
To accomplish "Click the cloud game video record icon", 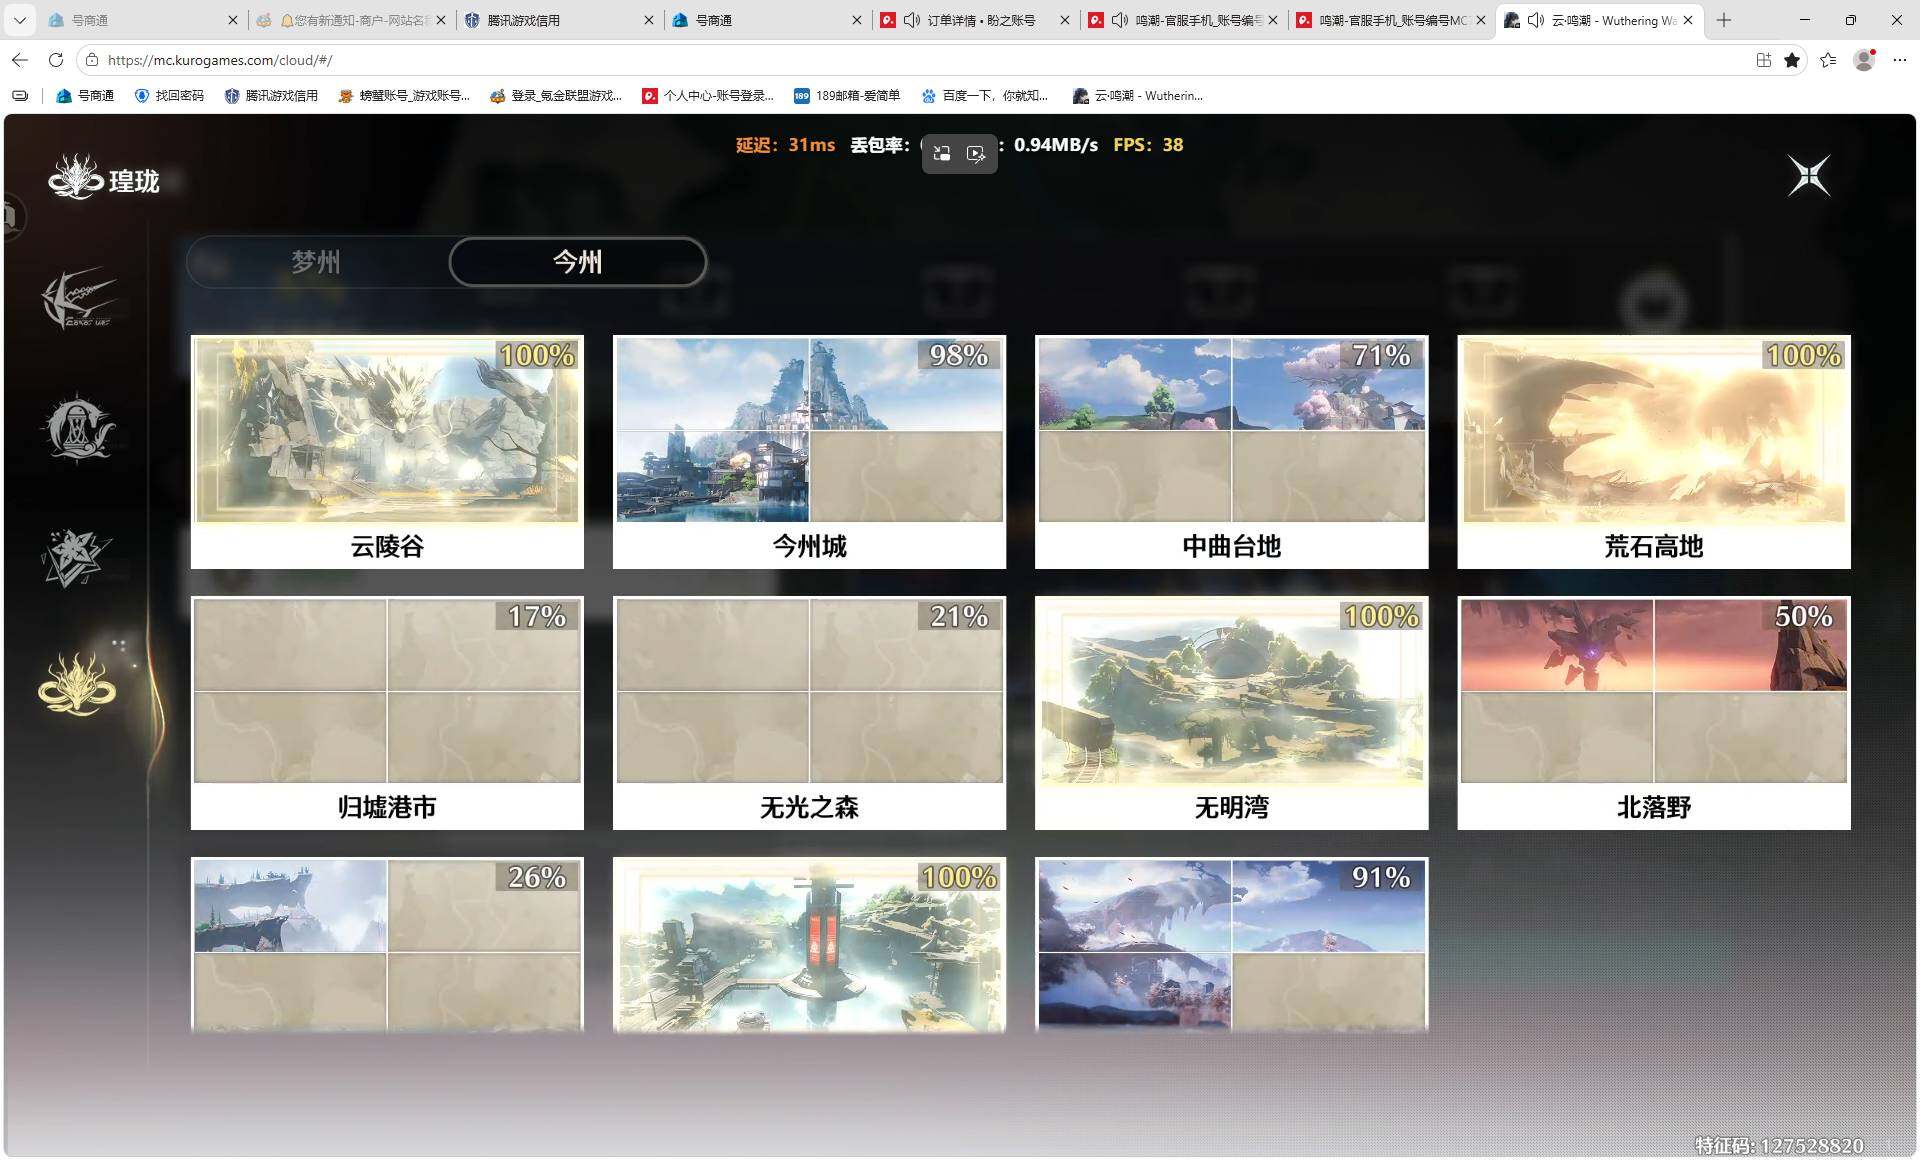I will click(976, 154).
